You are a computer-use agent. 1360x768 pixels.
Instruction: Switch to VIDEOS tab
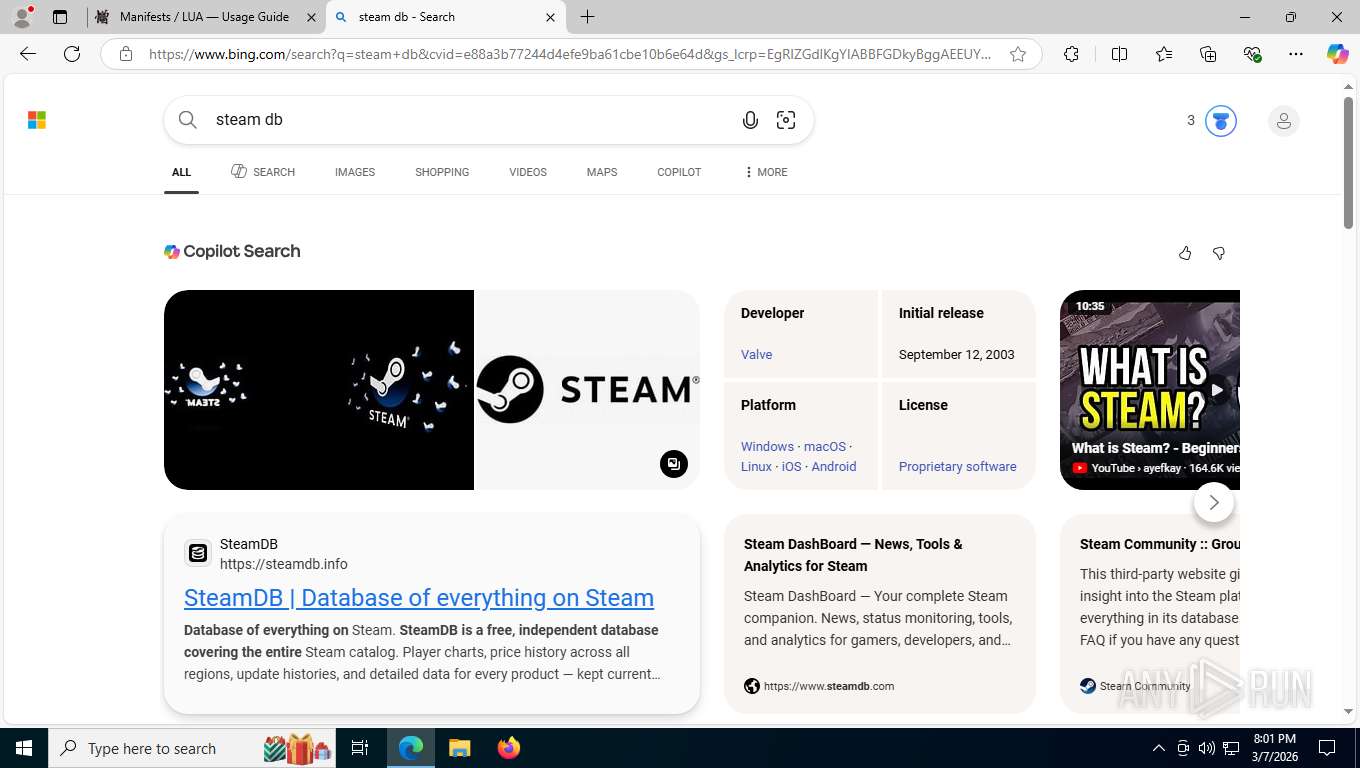[528, 172]
